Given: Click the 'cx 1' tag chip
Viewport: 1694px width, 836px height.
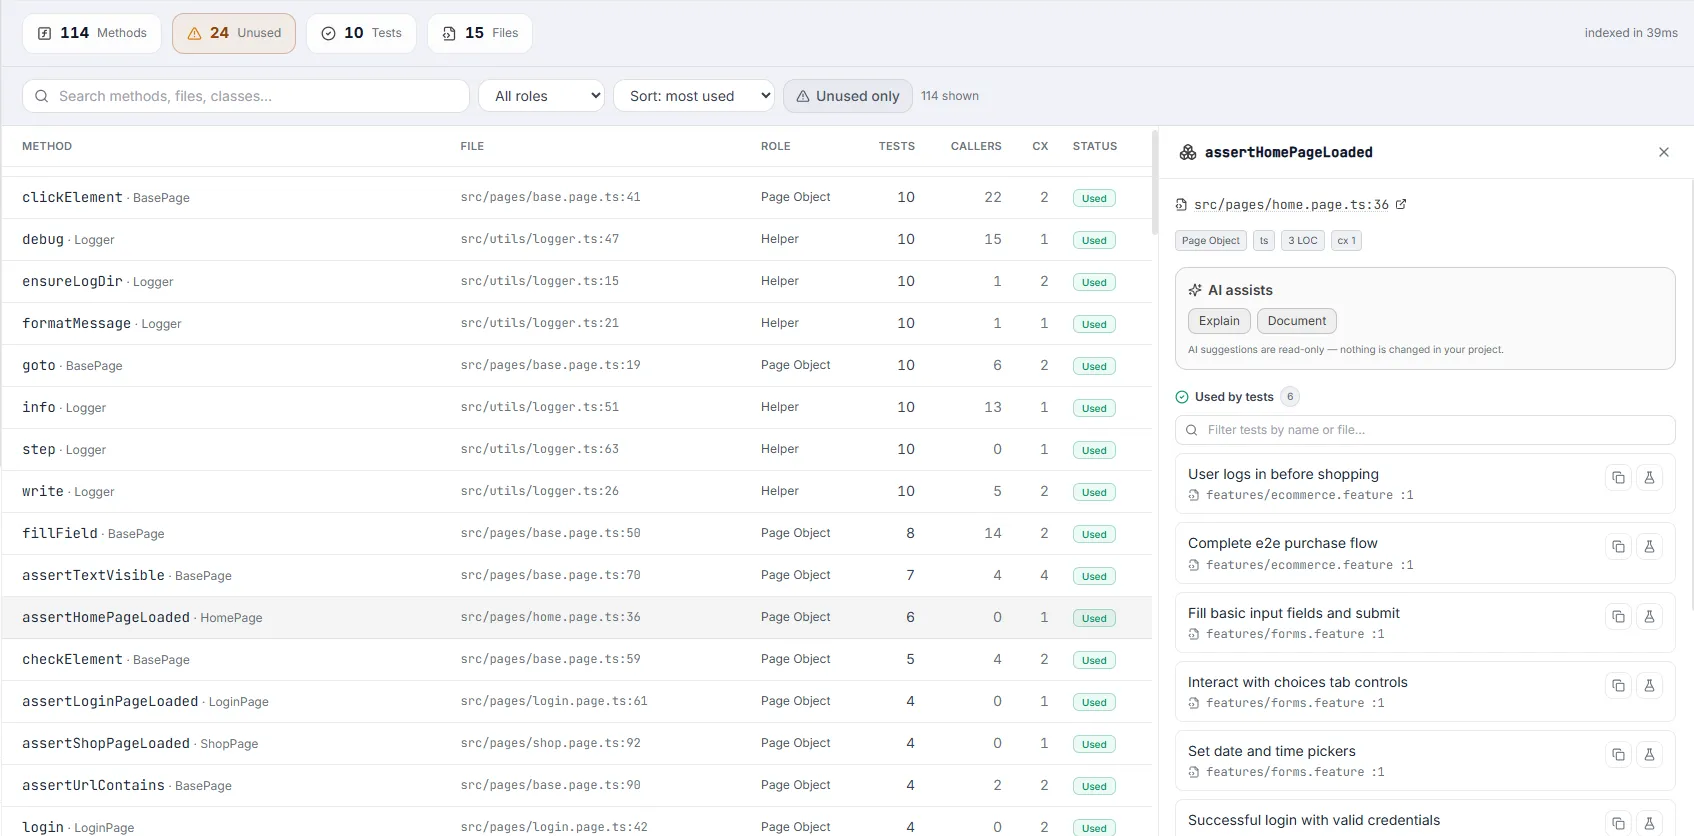Looking at the screenshot, I should pyautogui.click(x=1346, y=240).
